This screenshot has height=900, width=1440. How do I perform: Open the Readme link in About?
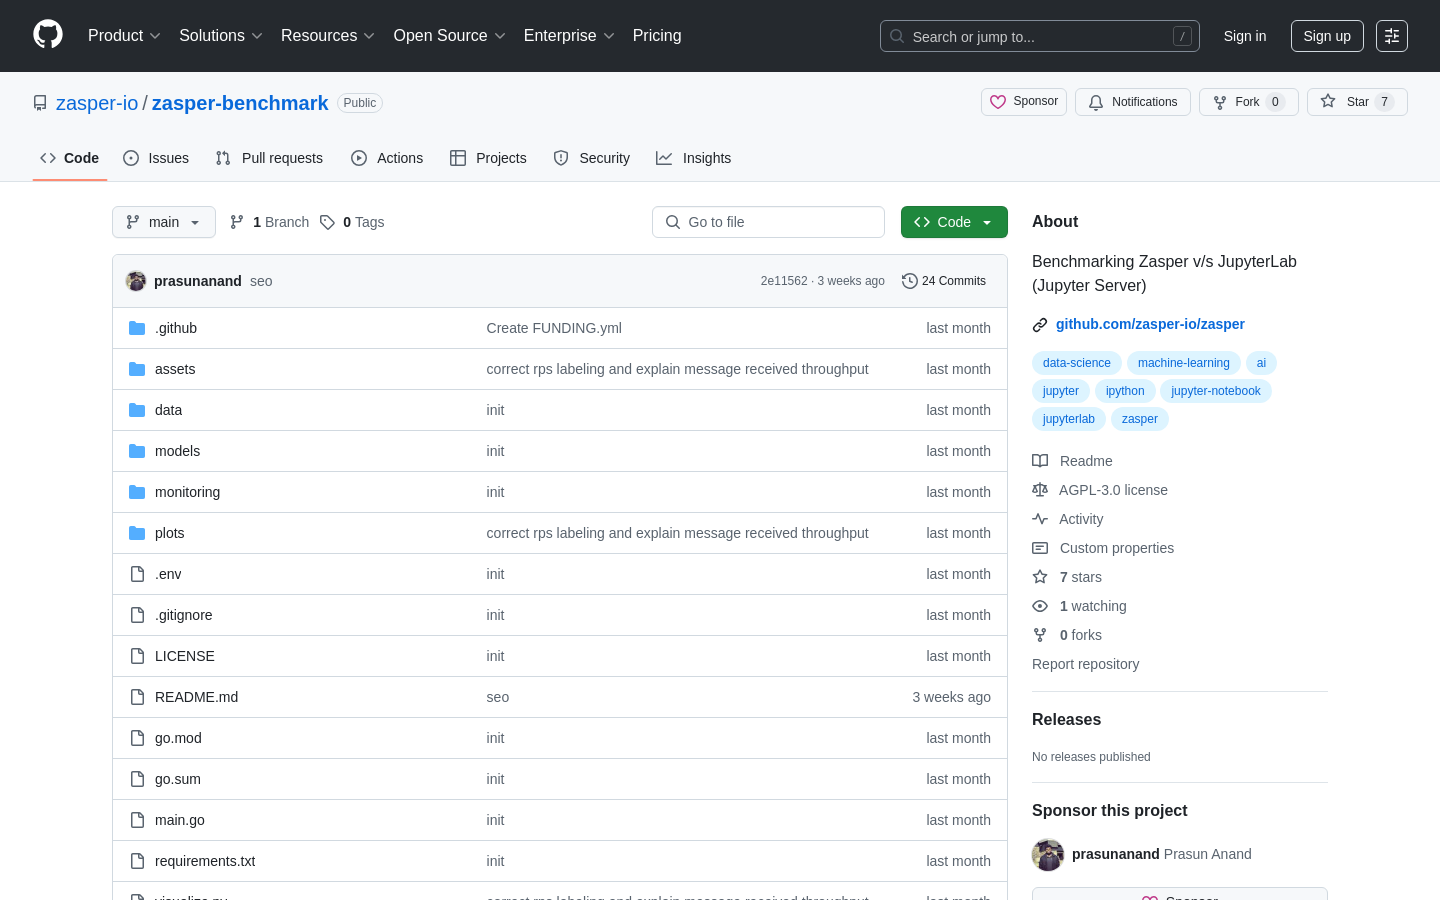pos(1072,461)
